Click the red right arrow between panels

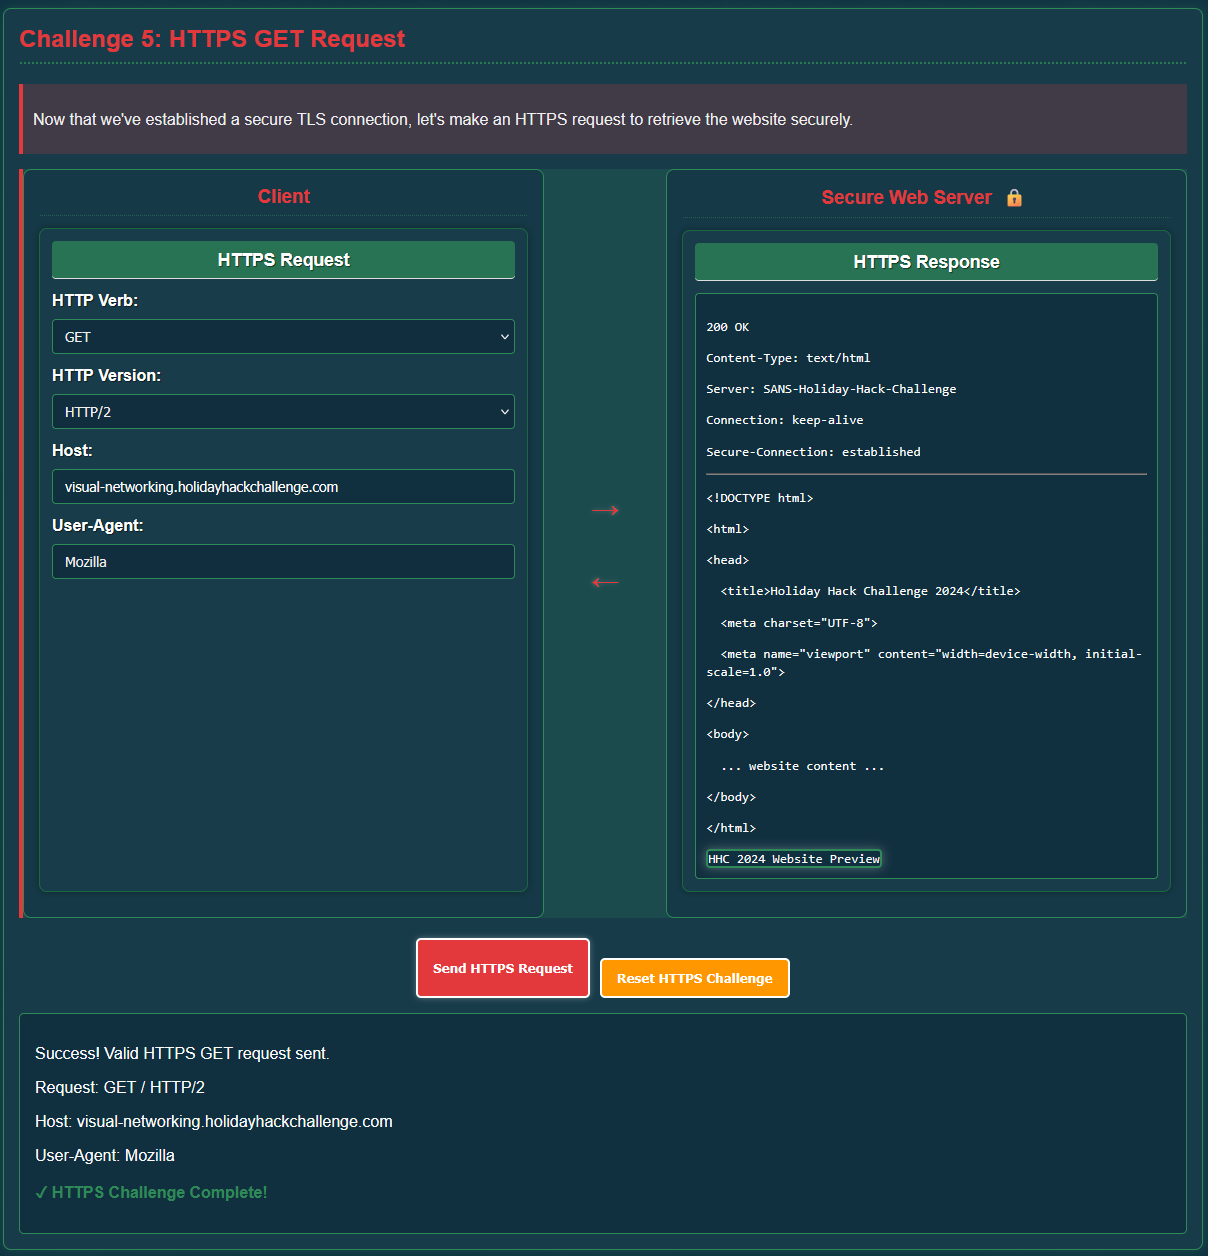(x=604, y=510)
